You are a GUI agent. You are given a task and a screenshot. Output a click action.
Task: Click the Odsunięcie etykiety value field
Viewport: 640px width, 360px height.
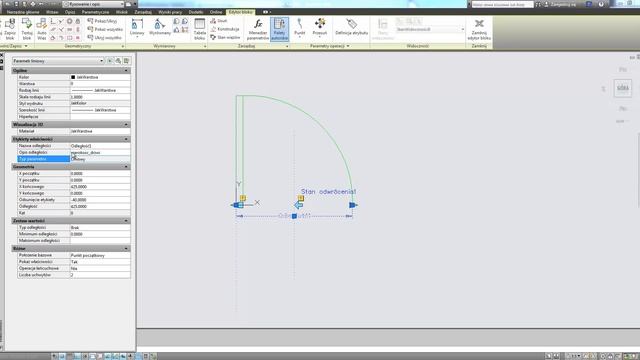[x=100, y=200]
